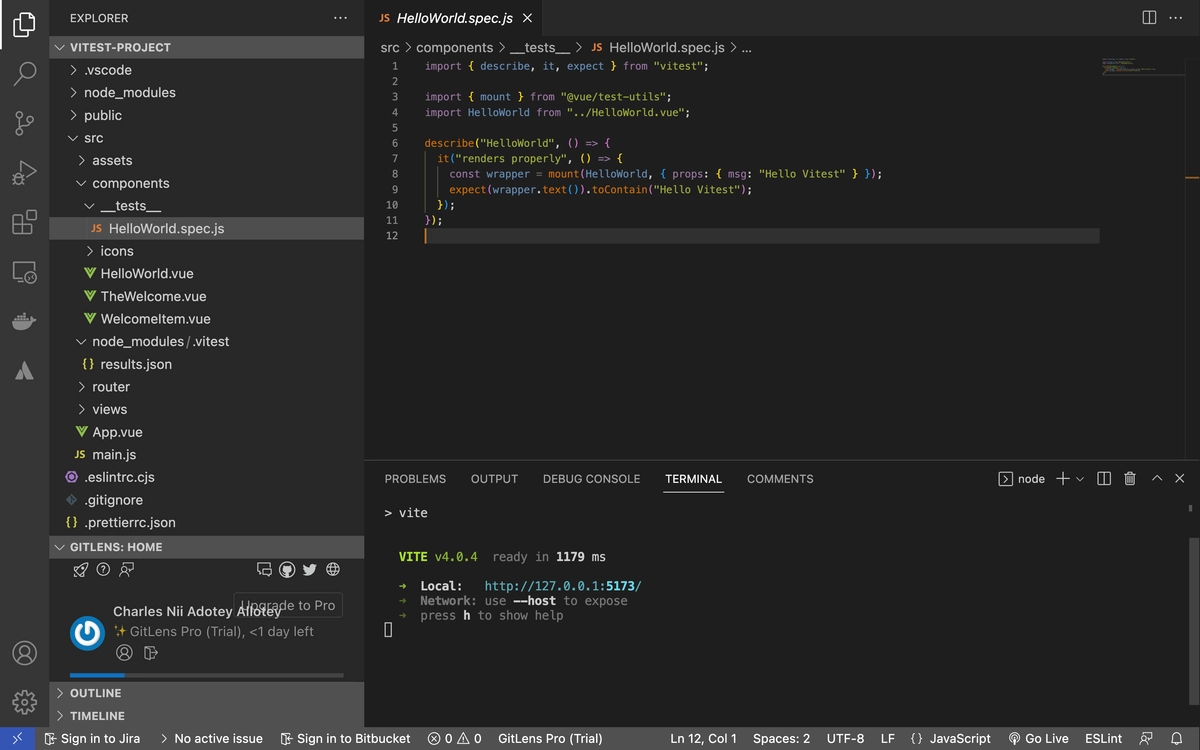Click Go Live server toggle
The height and width of the screenshot is (750, 1200).
pyautogui.click(x=1038, y=738)
